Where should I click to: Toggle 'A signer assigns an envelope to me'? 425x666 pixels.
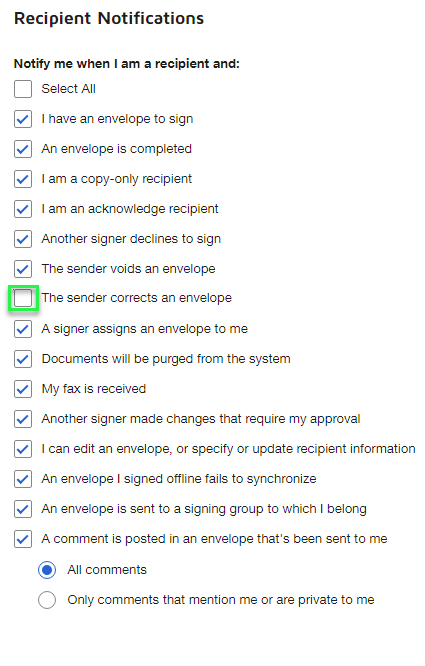23,329
